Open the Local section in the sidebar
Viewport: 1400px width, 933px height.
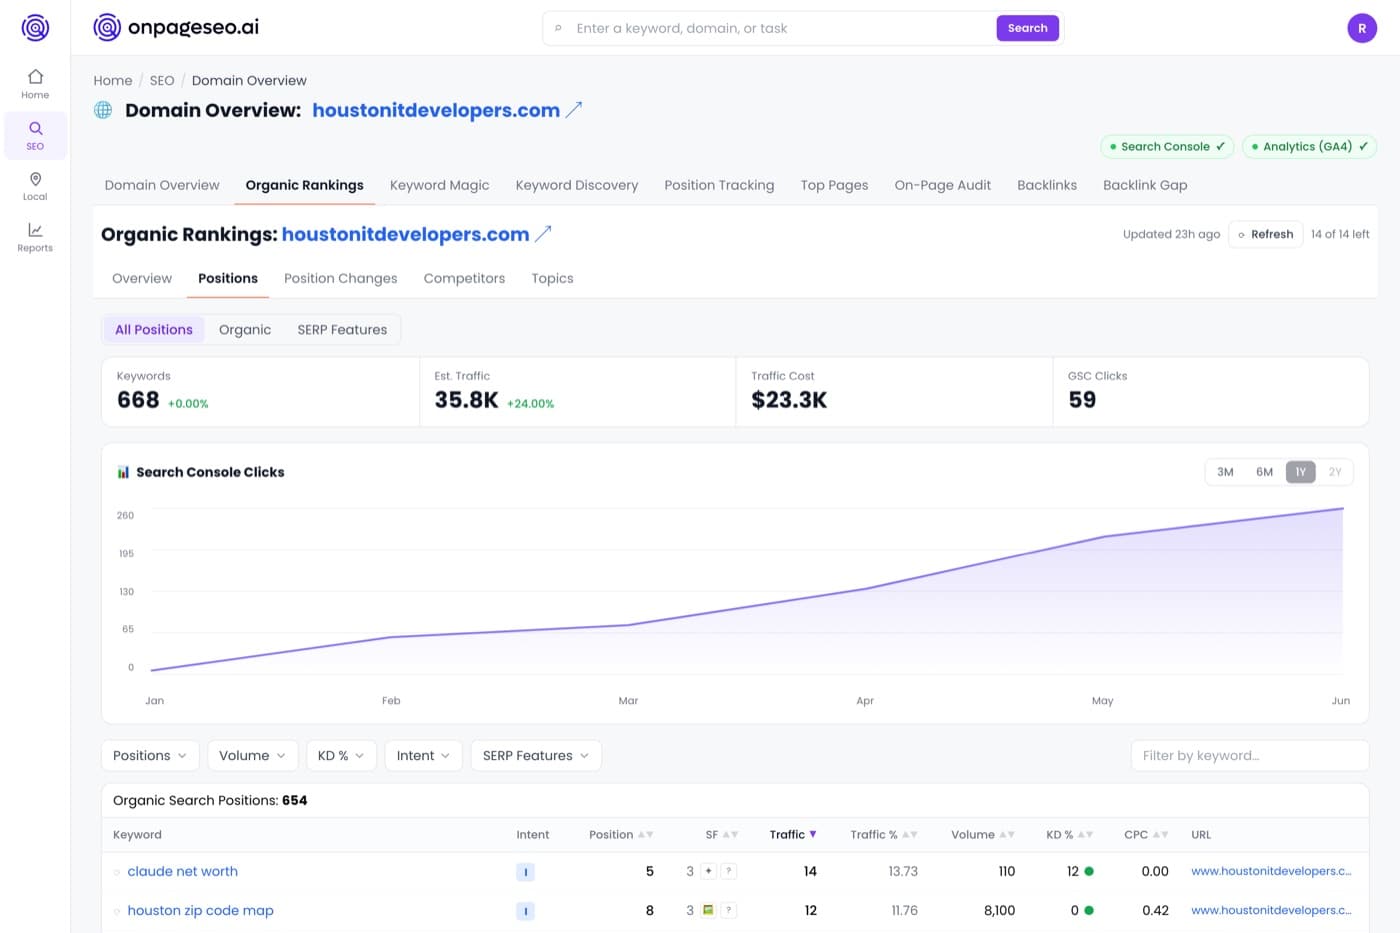click(35, 186)
